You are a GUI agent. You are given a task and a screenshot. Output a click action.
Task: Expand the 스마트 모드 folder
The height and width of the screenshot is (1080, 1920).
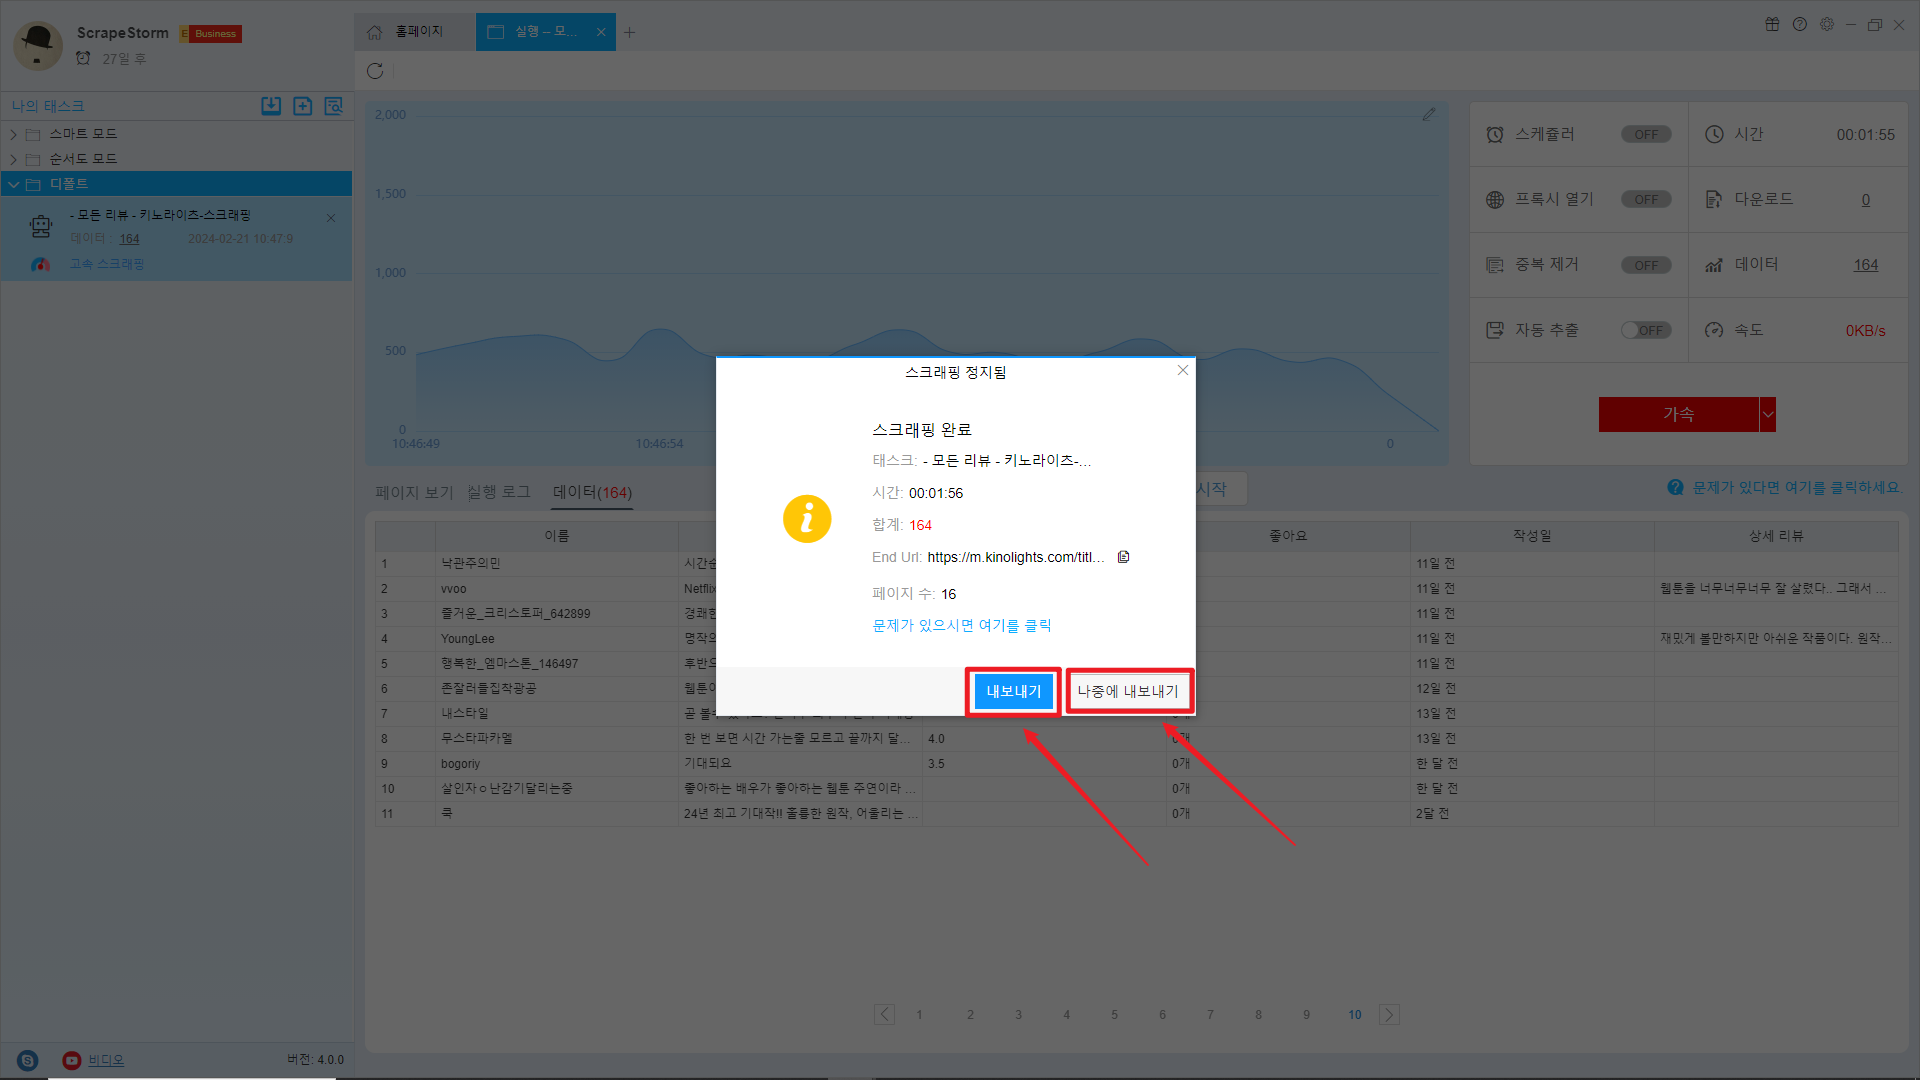point(14,134)
